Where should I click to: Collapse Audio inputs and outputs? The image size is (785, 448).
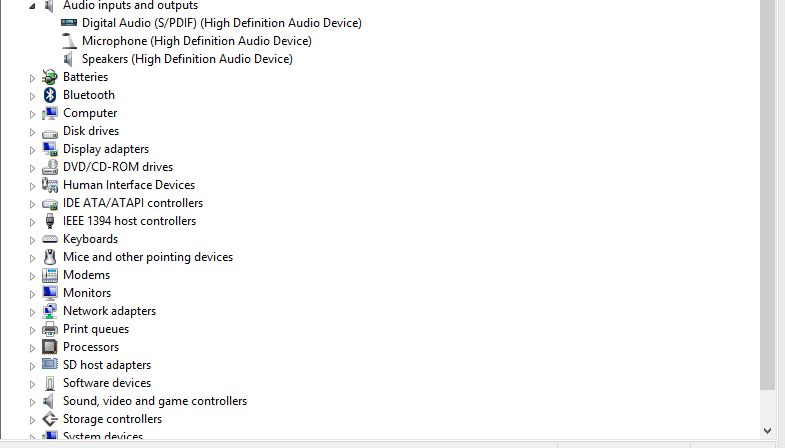(32, 6)
